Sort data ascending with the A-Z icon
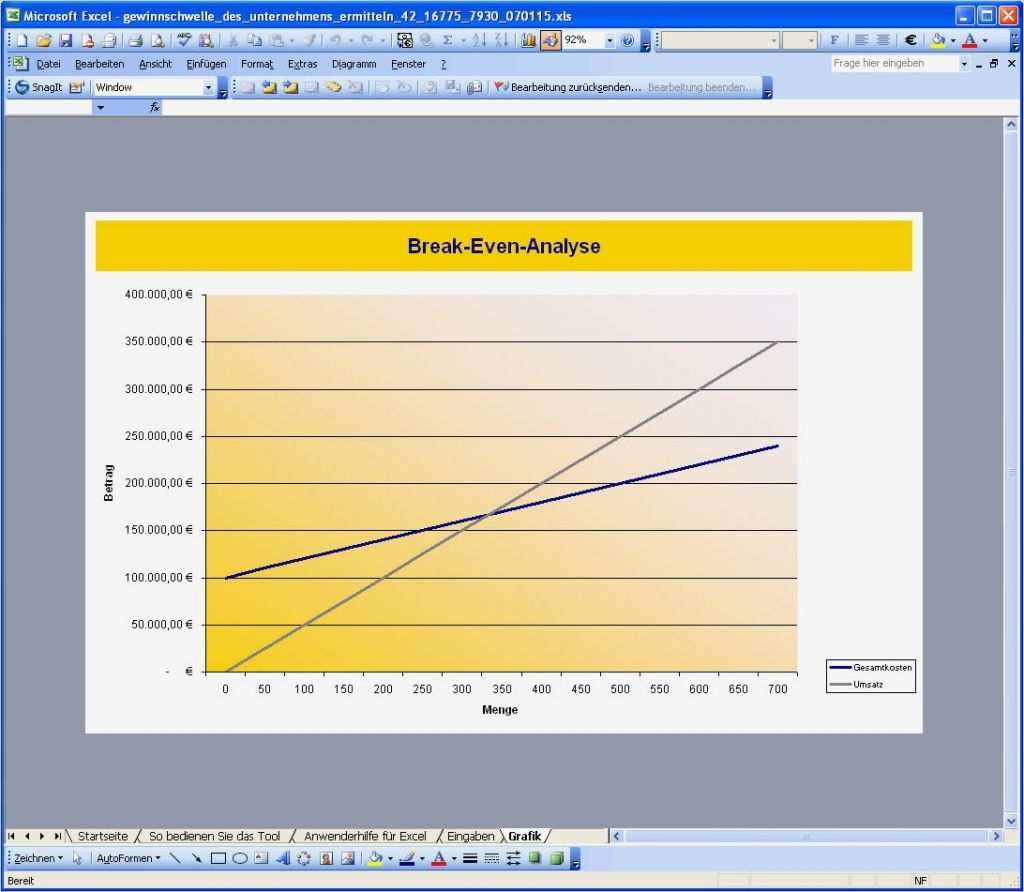 pos(479,40)
